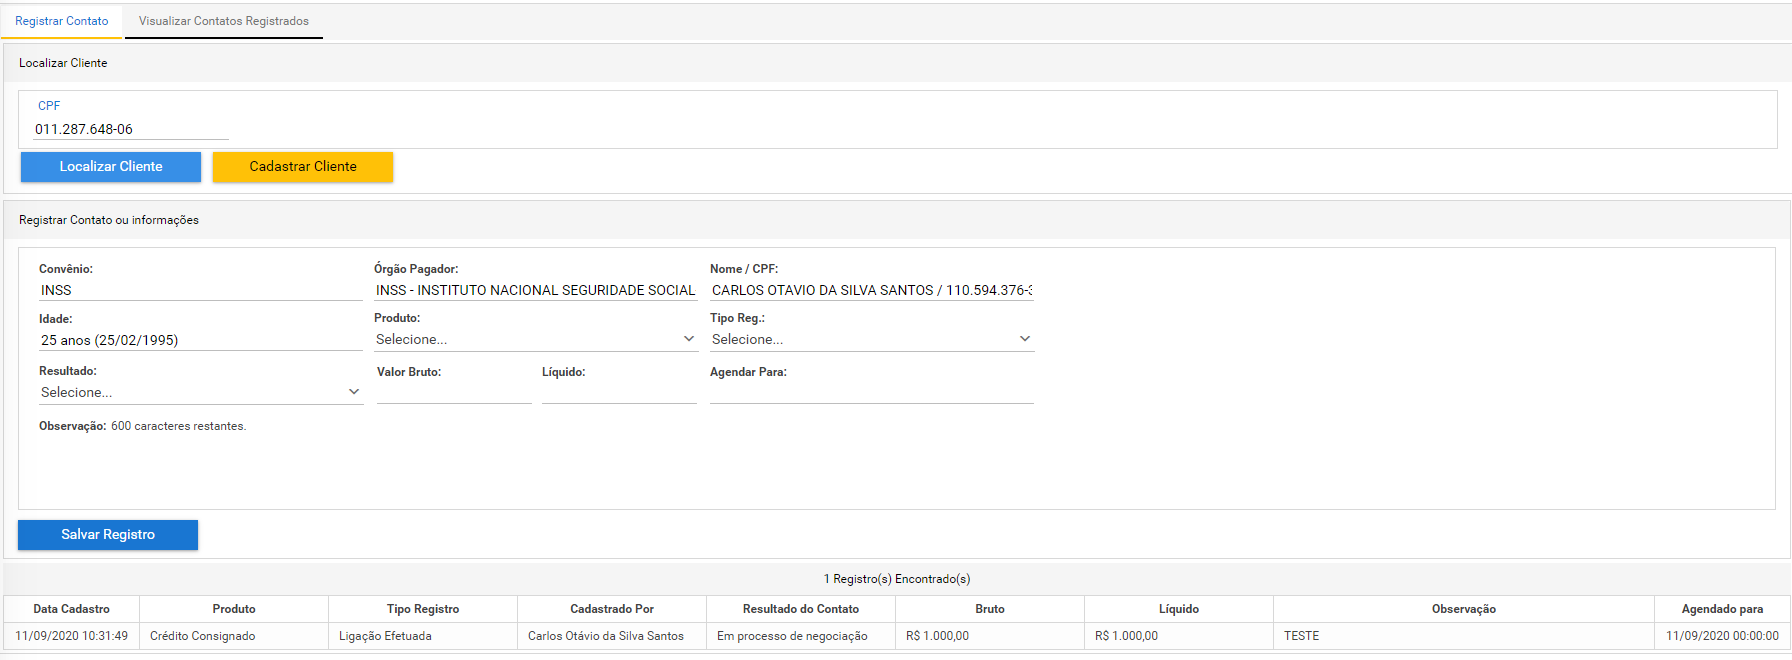The image size is (1792, 660).
Task: Select the Ligação Efetuada cell
Action: tap(423, 636)
